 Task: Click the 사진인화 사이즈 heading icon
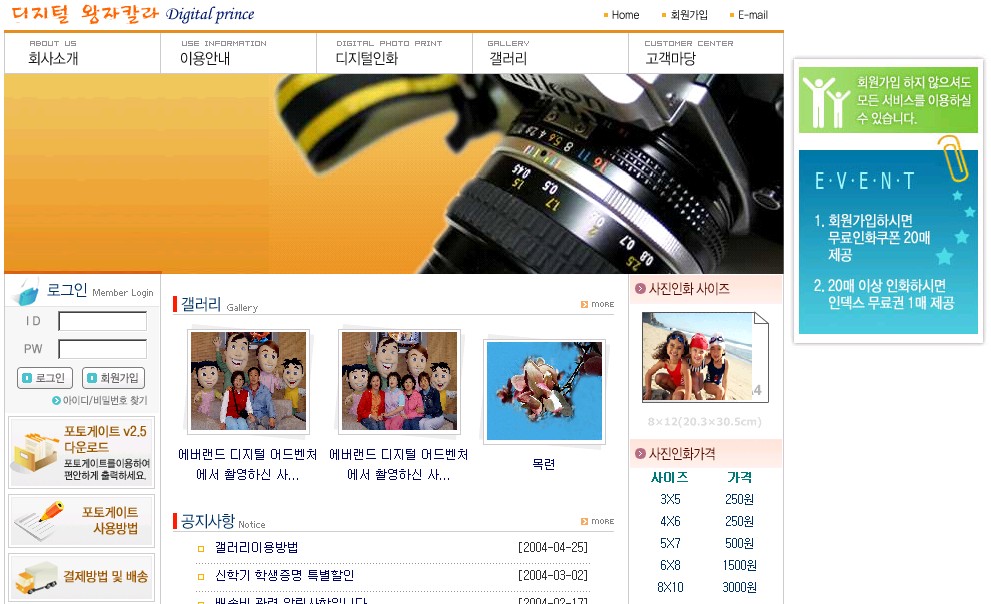point(640,289)
